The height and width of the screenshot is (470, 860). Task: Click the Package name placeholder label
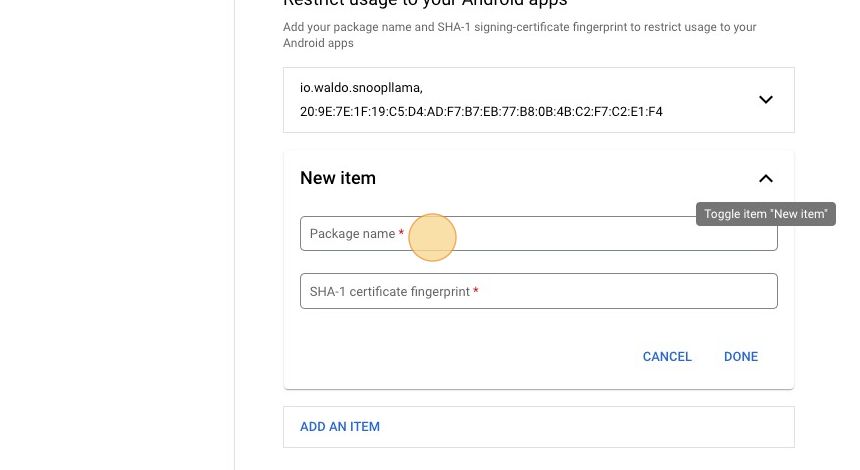pyautogui.click(x=352, y=233)
